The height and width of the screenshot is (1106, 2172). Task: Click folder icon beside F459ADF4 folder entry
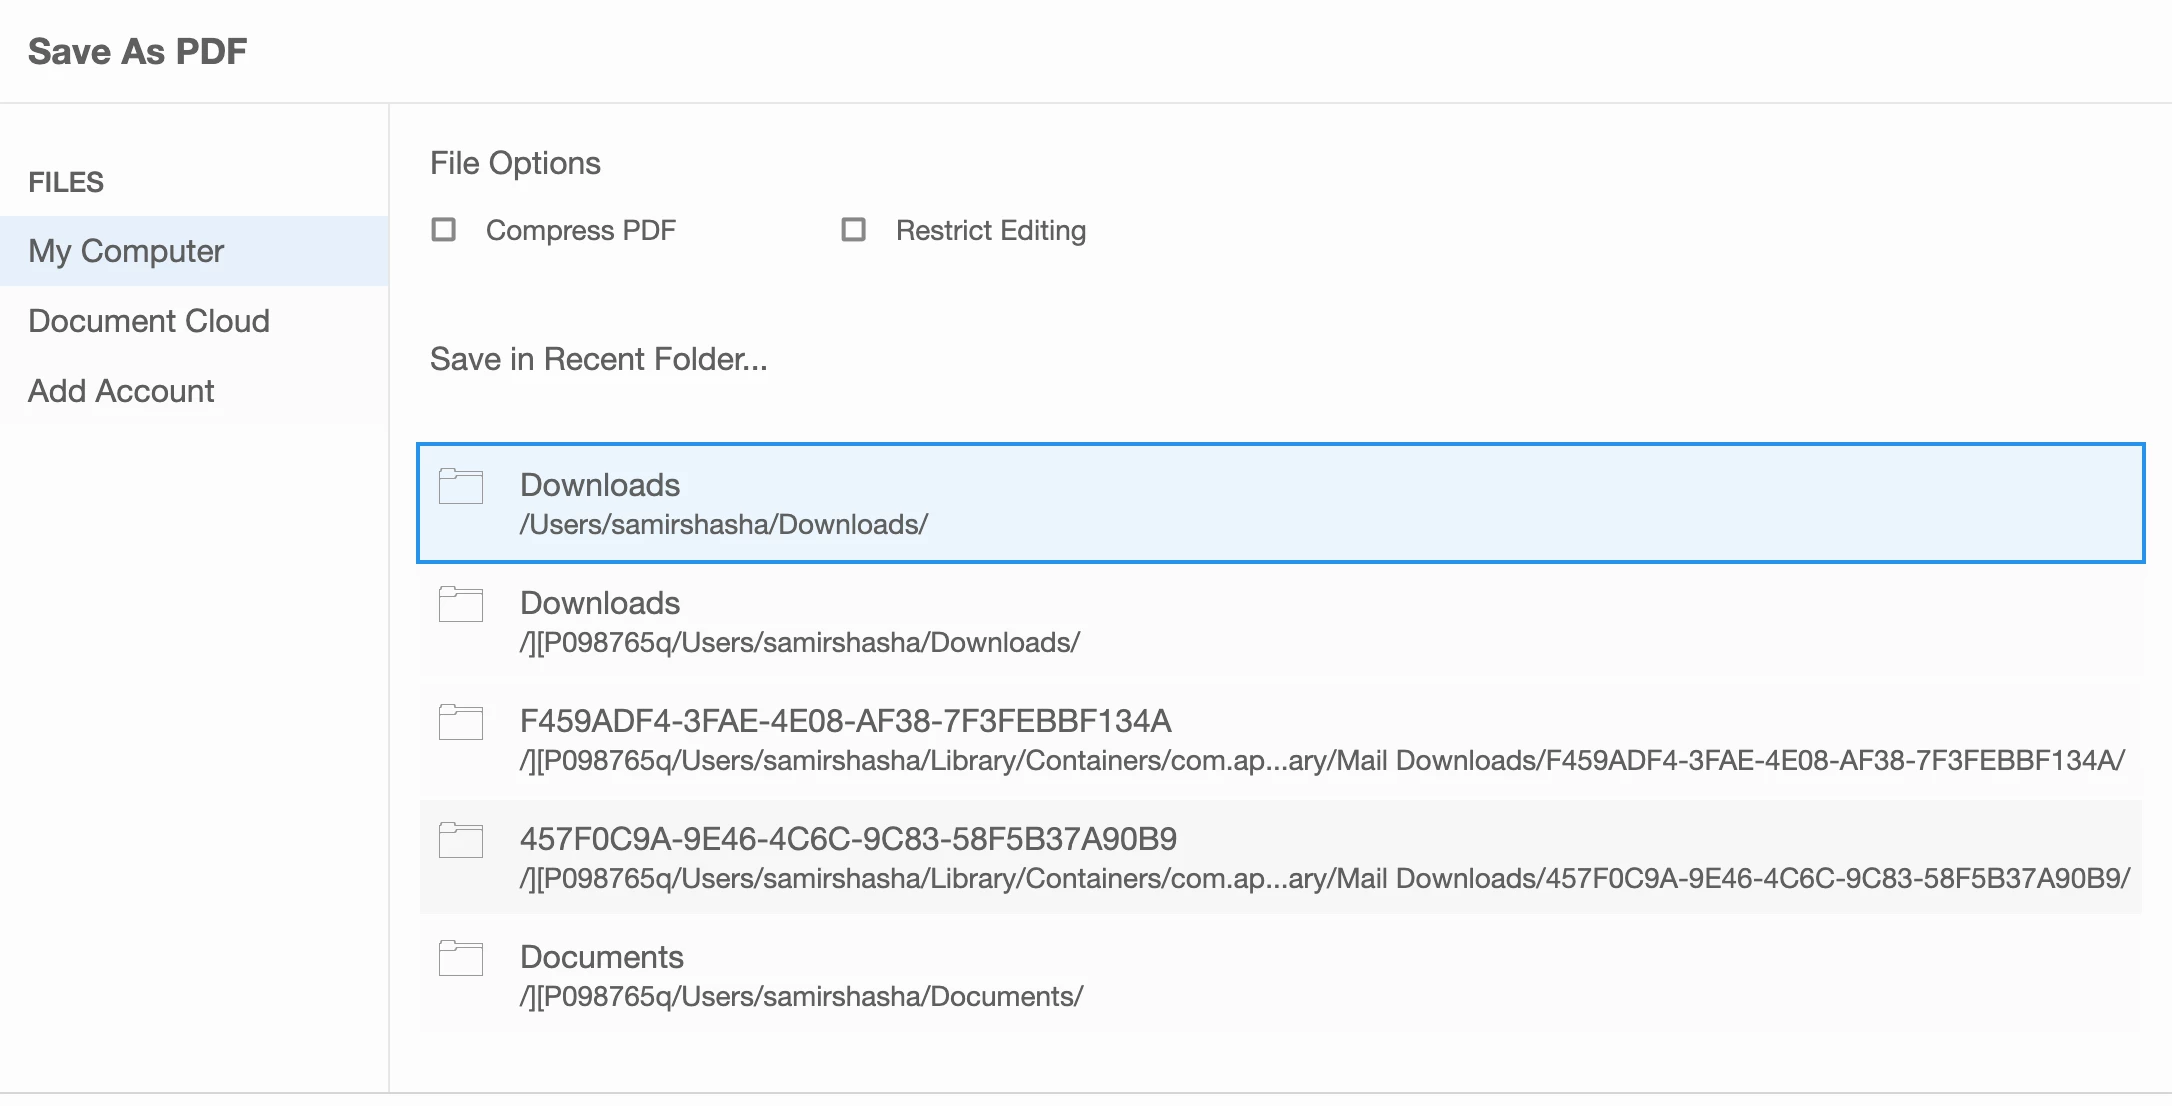(461, 722)
